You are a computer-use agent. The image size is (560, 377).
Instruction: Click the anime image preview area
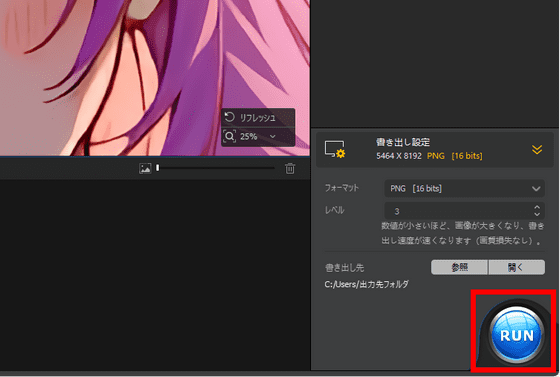click(155, 78)
